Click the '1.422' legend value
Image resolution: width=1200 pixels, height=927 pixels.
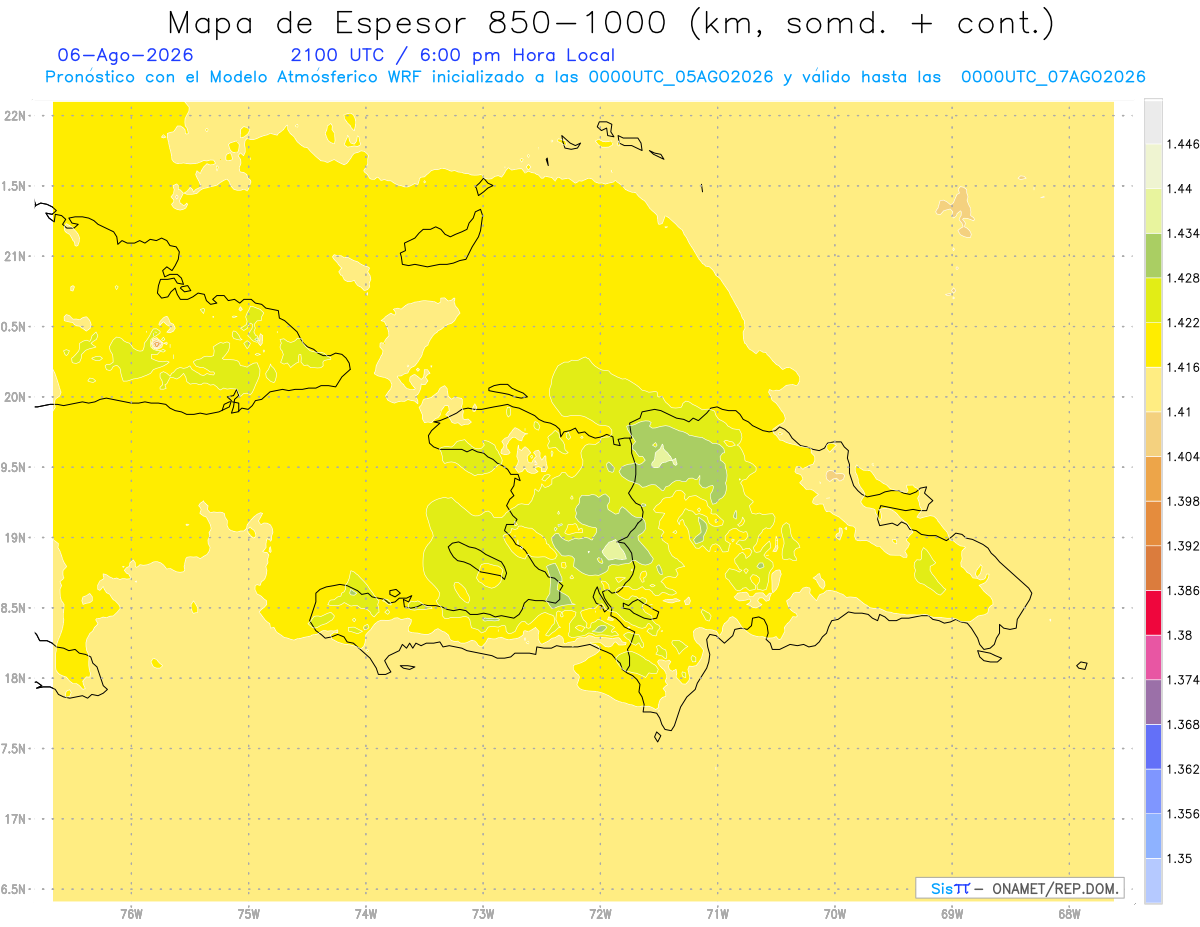click(x=1183, y=323)
